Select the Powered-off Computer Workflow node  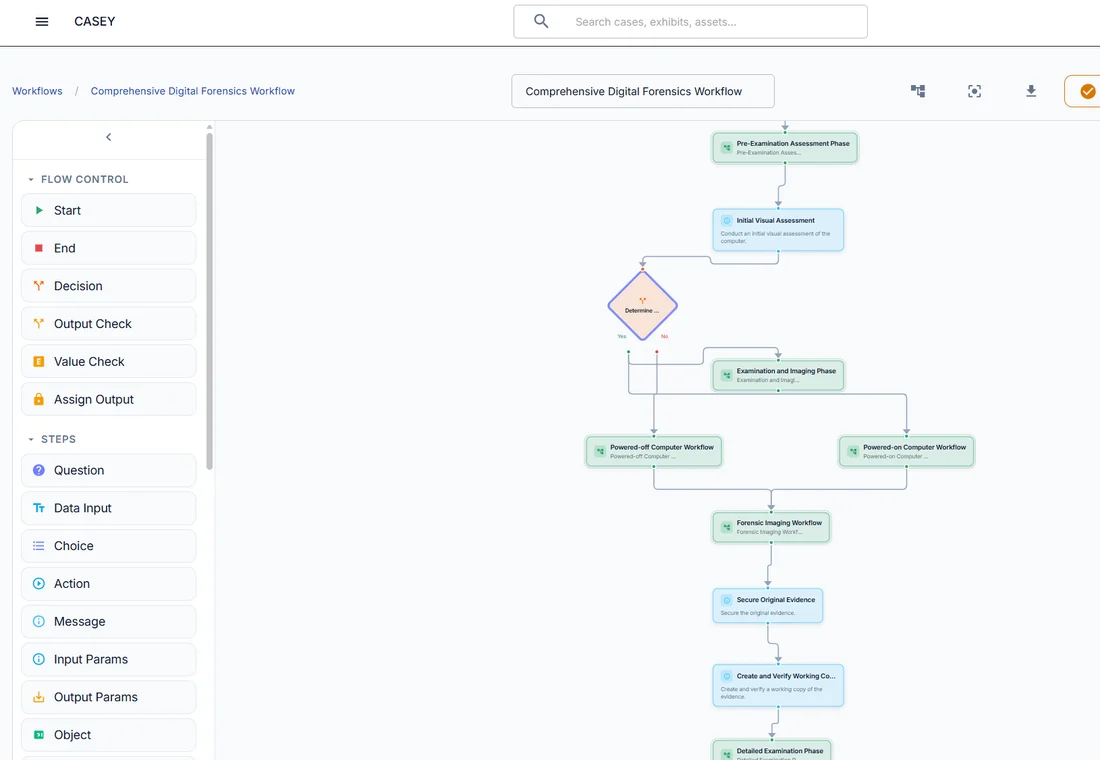[654, 452]
